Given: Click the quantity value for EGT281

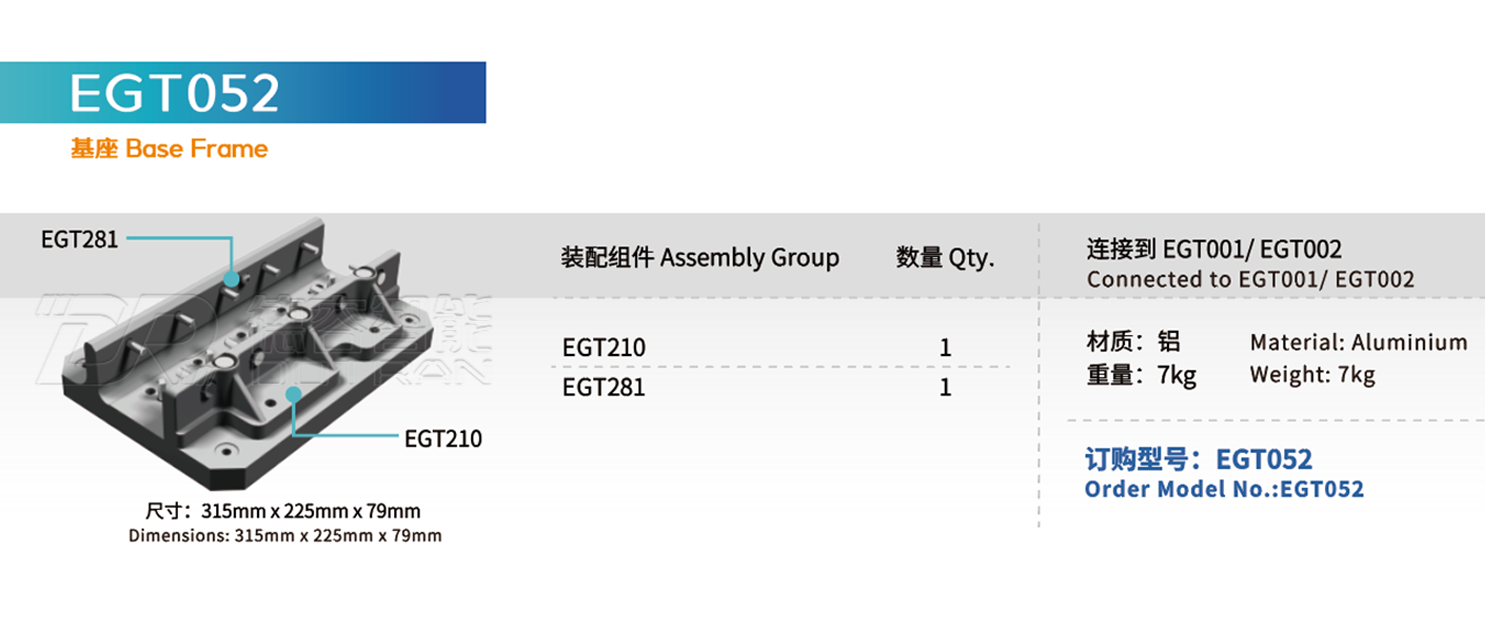Looking at the screenshot, I should click(x=945, y=388).
